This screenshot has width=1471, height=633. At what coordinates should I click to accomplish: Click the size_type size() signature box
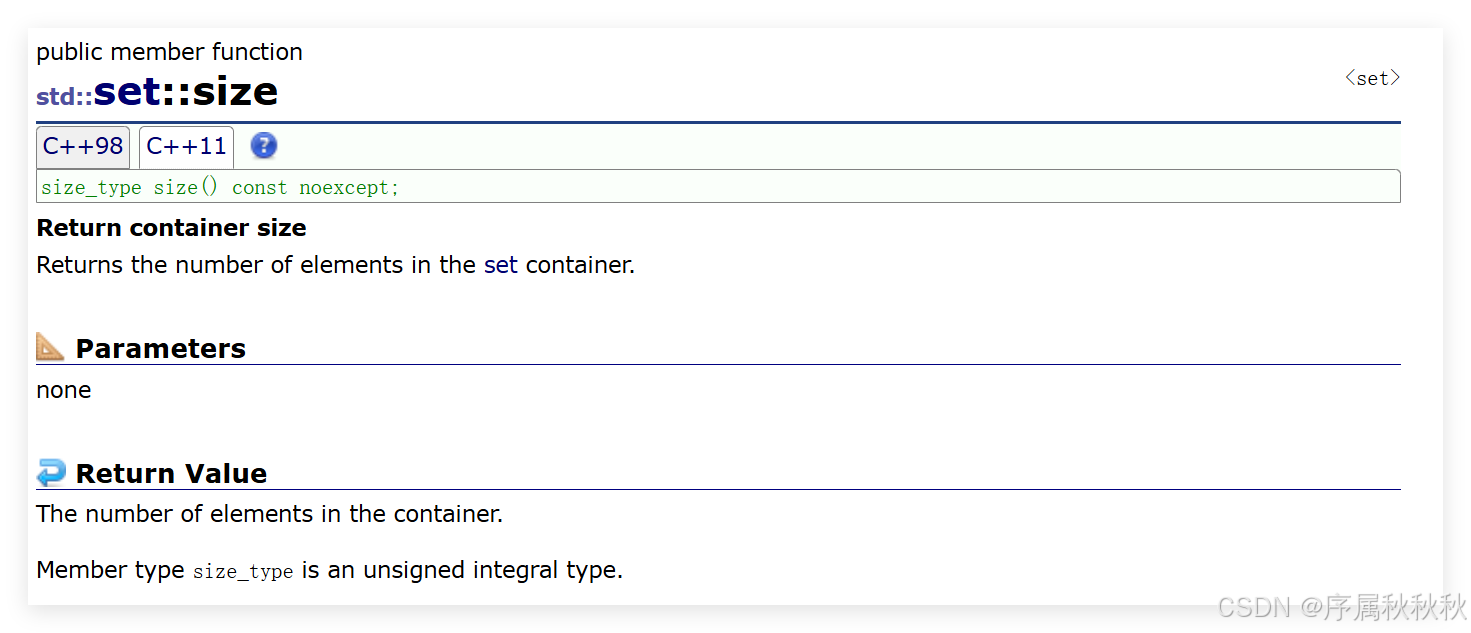(718, 187)
